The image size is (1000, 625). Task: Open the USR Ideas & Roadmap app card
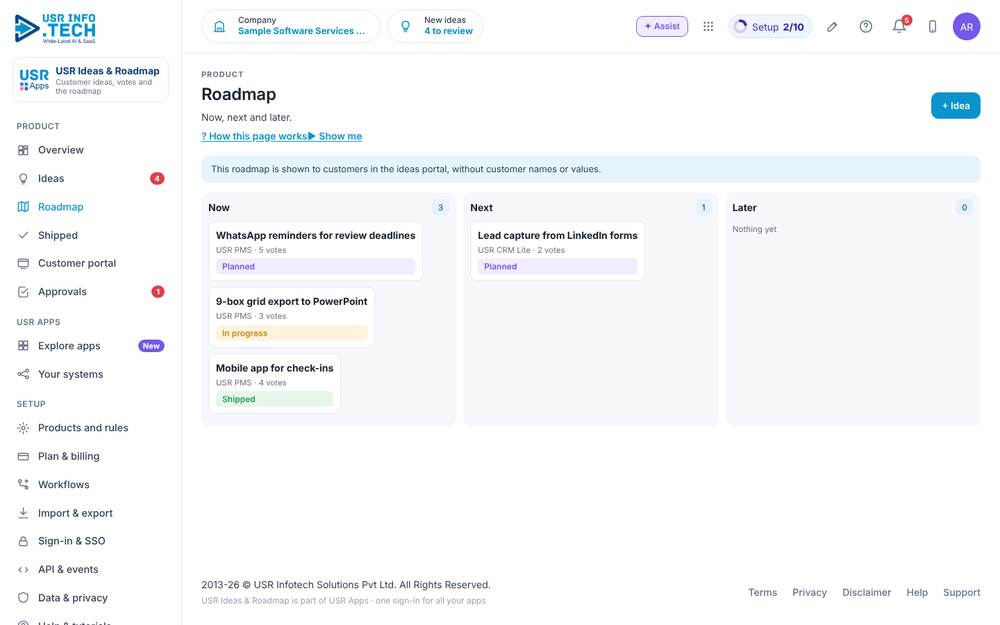coord(91,80)
